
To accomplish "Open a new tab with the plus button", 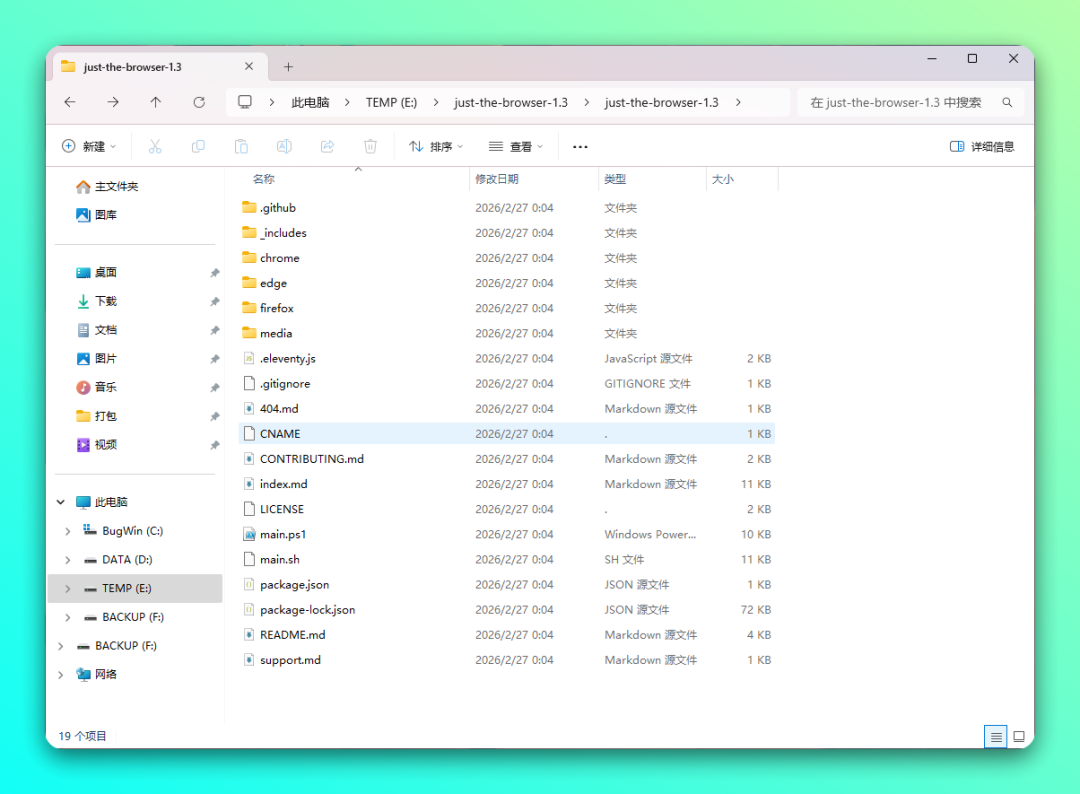I will 289,67.
